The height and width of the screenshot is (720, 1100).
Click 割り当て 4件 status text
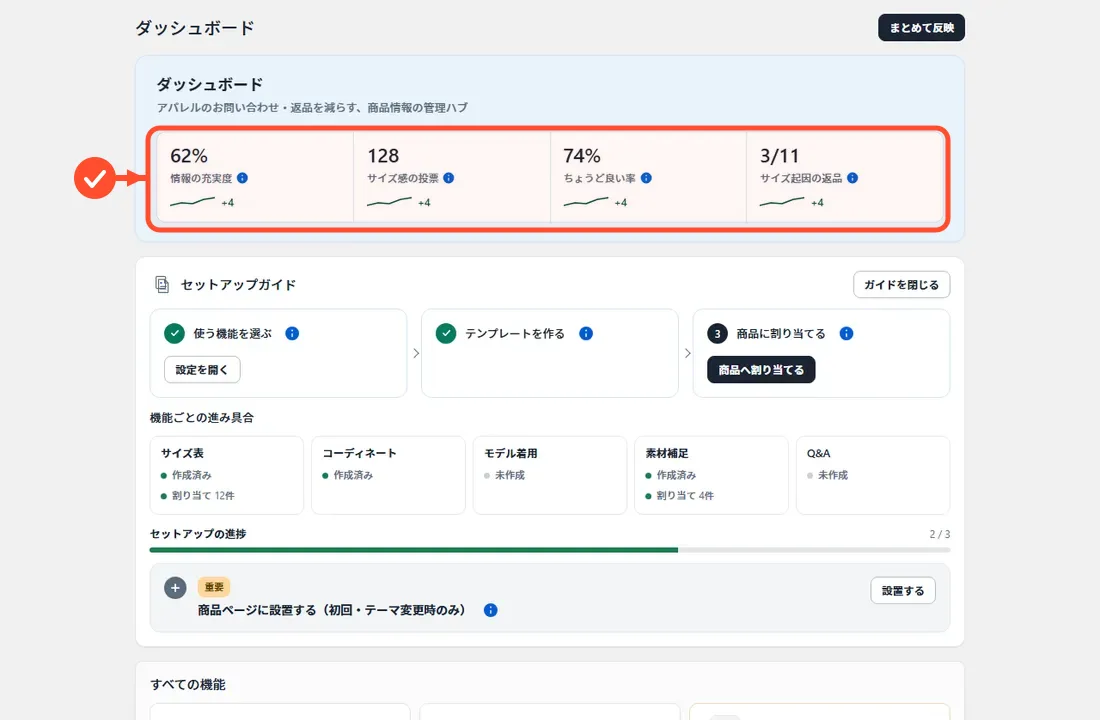[685, 495]
